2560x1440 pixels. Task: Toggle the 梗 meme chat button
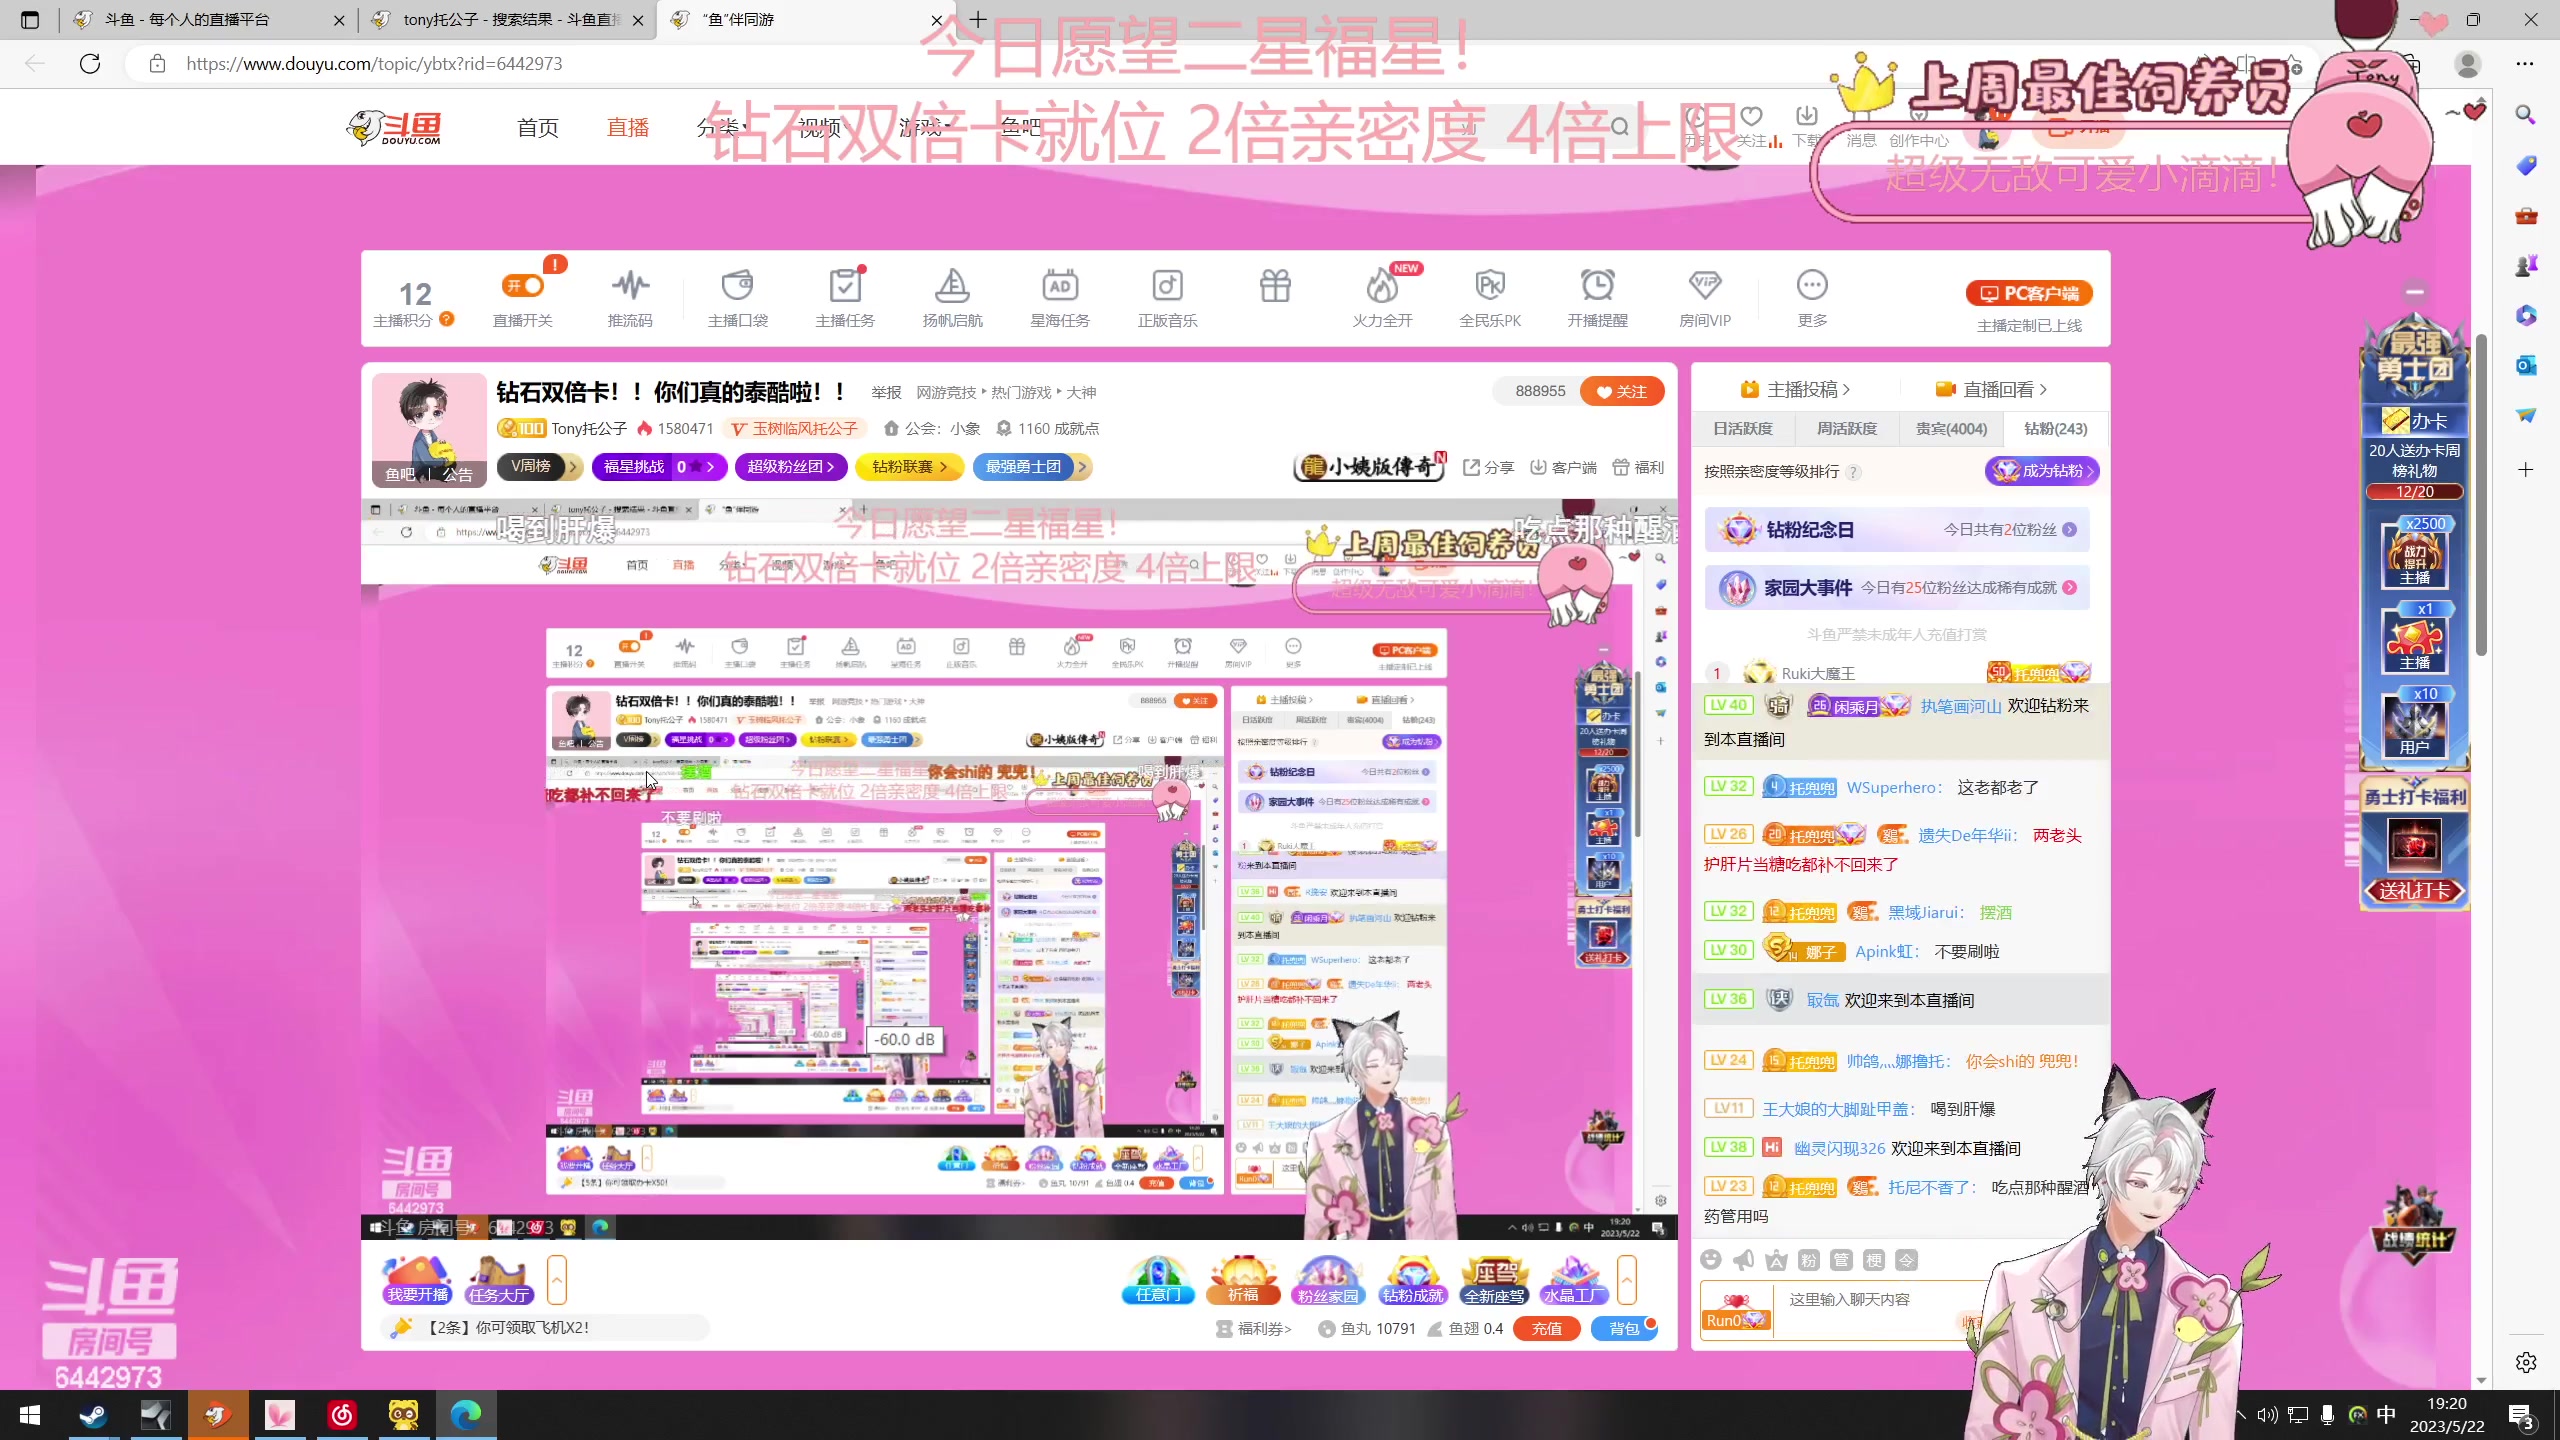[1874, 1259]
